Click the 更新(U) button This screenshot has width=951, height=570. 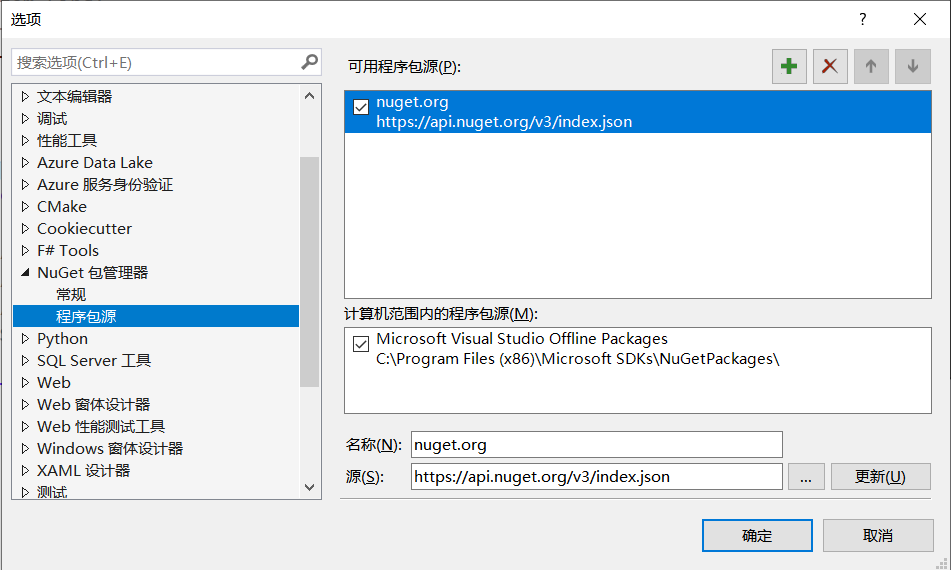880,477
